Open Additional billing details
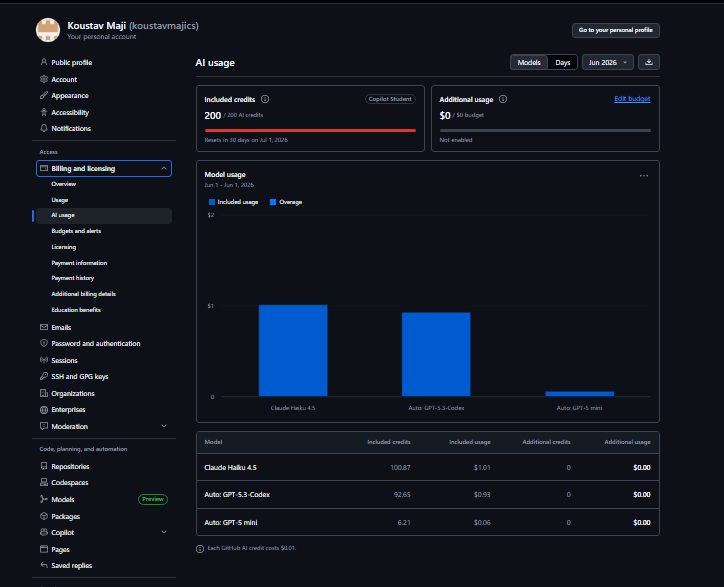 pyautogui.click(x=84, y=294)
